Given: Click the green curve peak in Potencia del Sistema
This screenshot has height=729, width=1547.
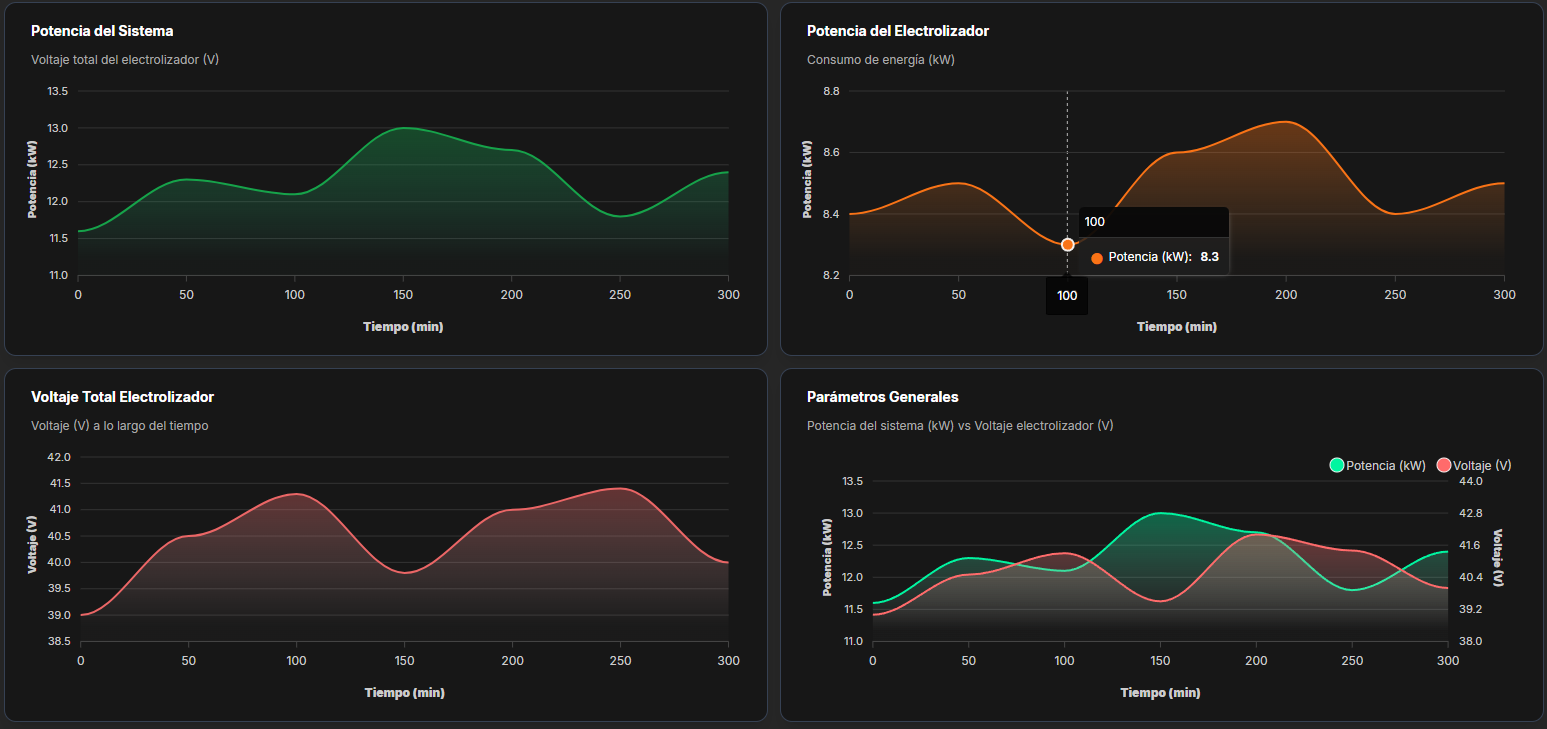Looking at the screenshot, I should (403, 128).
